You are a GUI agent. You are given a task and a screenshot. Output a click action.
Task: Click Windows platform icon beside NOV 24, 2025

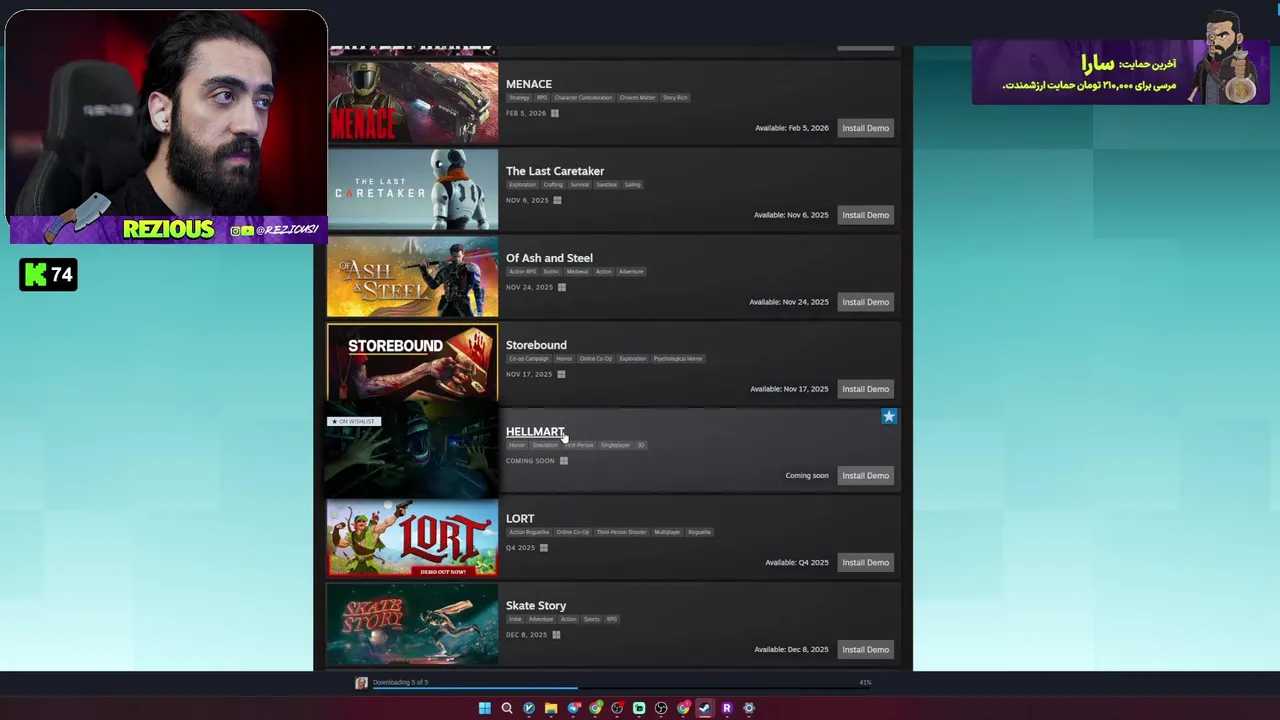tap(561, 287)
